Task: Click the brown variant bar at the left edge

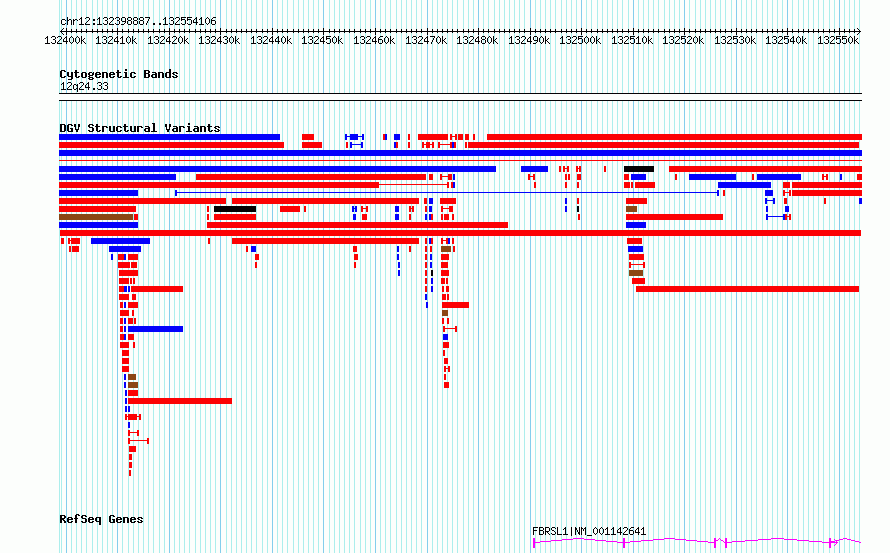Action: (x=96, y=217)
